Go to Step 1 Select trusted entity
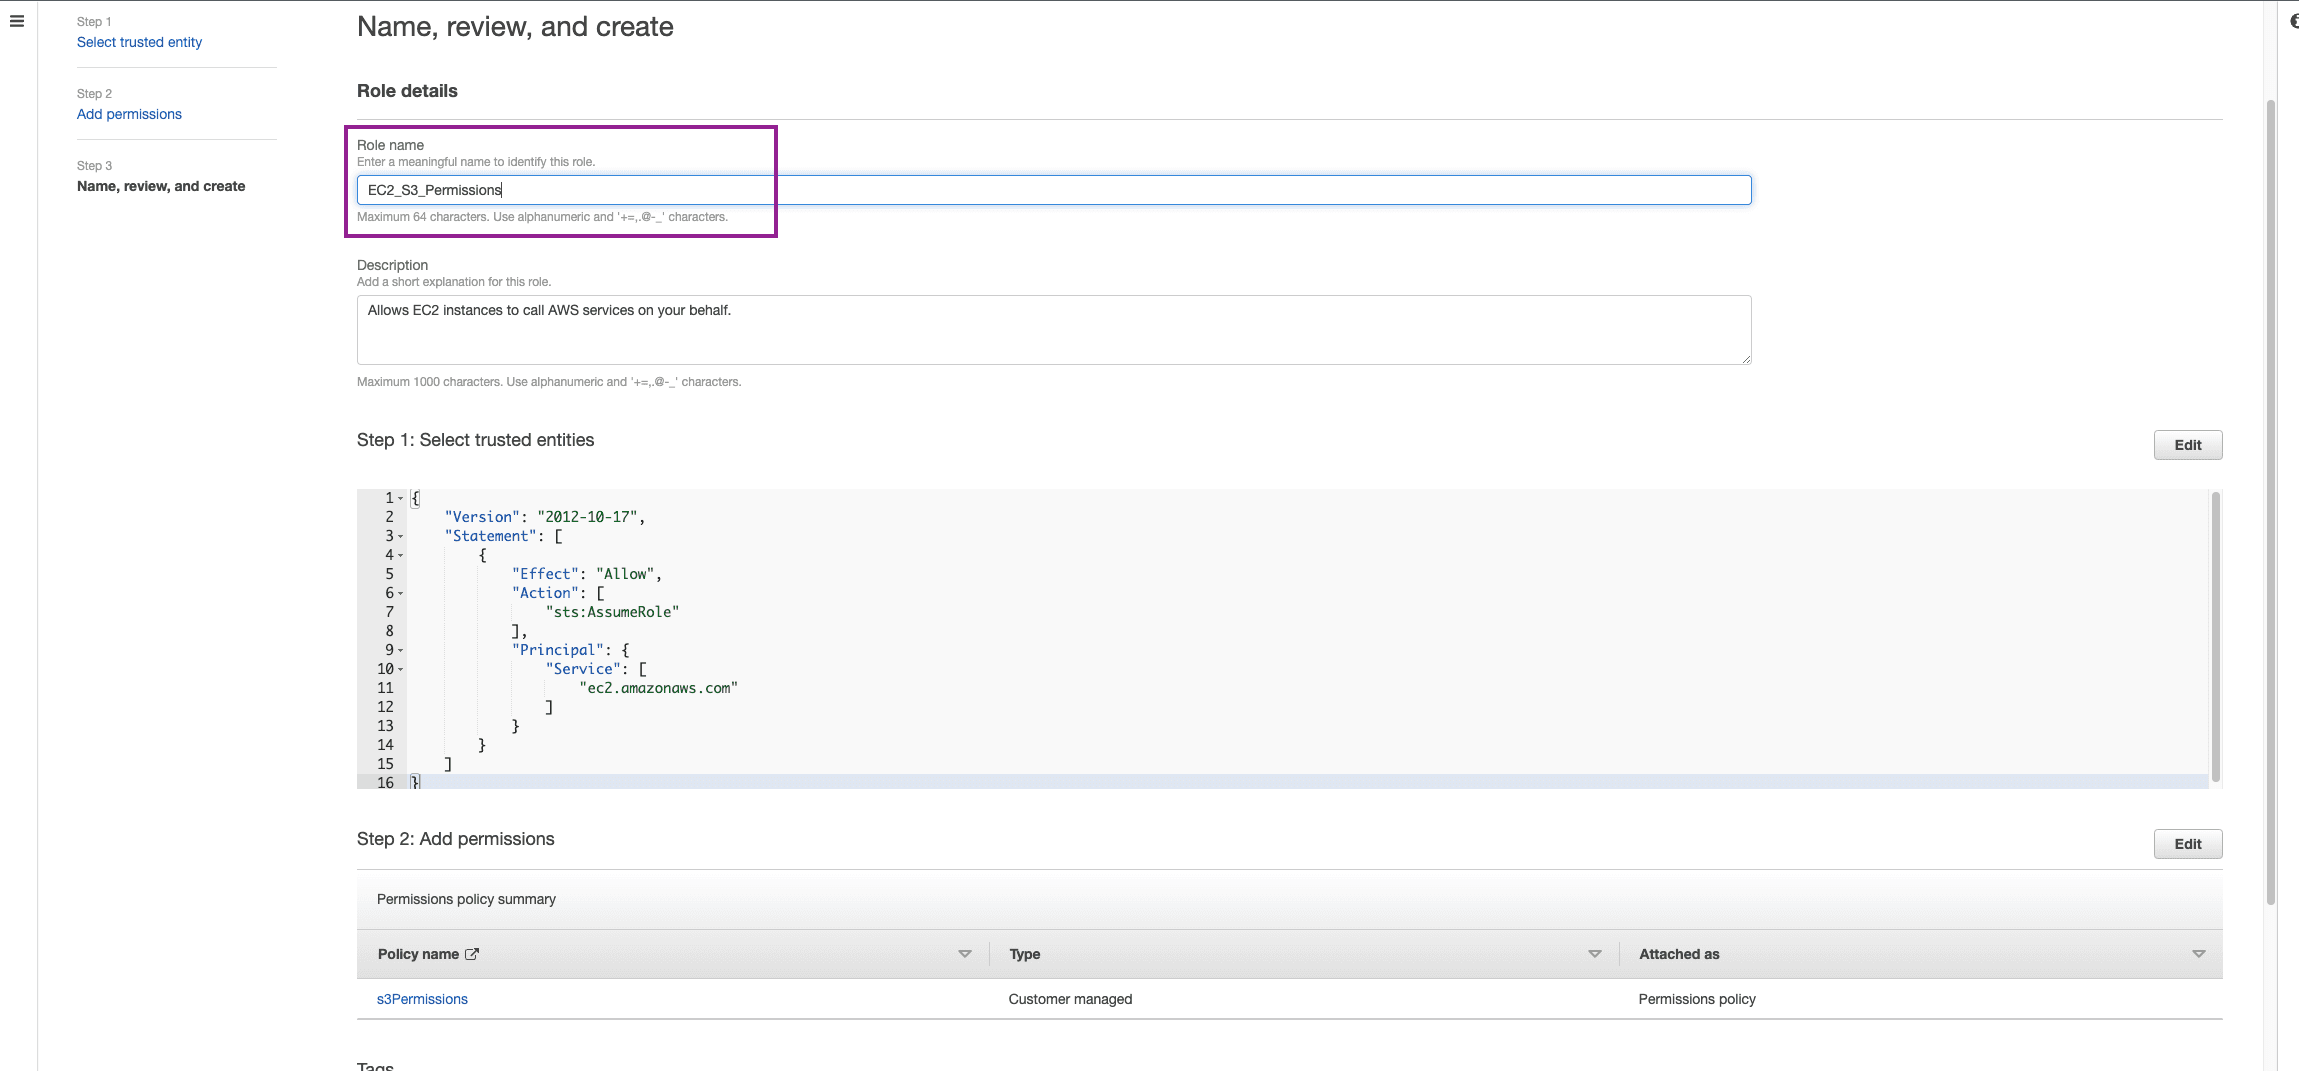 [x=139, y=42]
